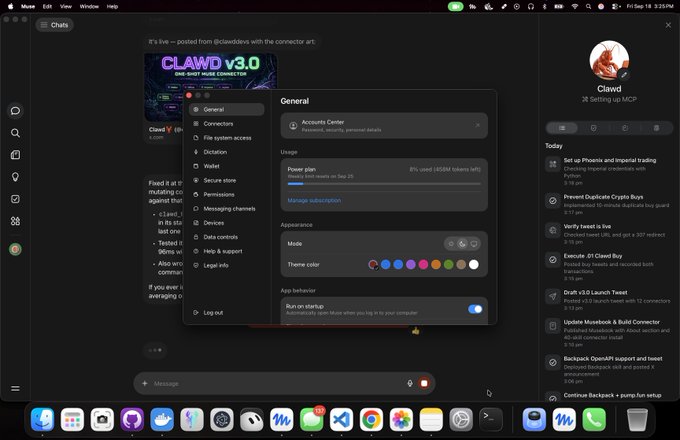Select light mode sun icon

pos(451,244)
